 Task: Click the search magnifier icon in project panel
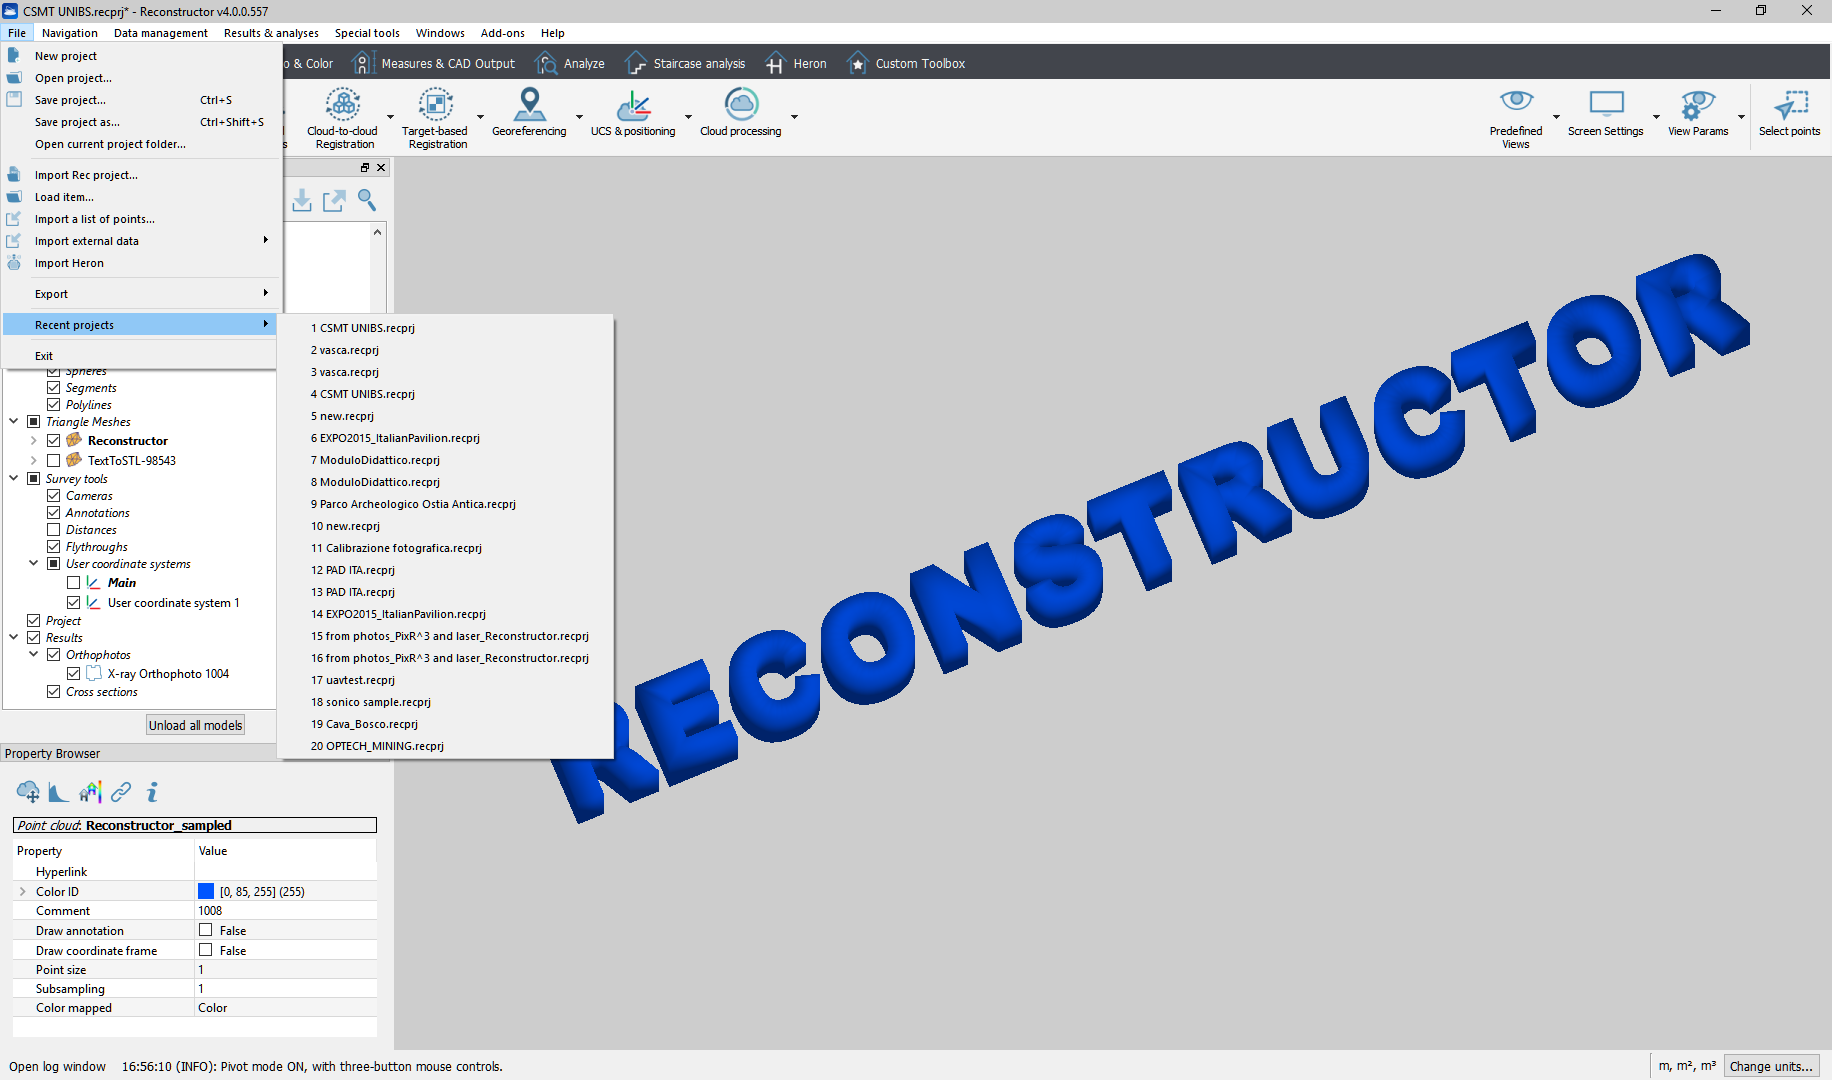367,201
